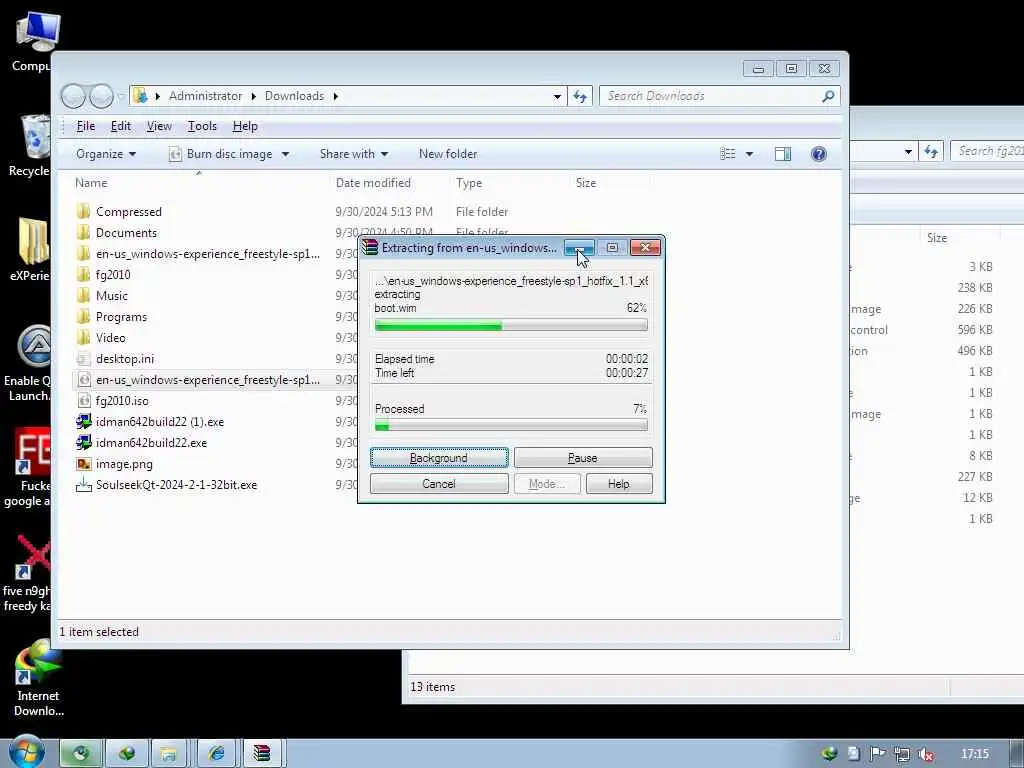Click the Recycle Bin desktop icon
Screen dimensions: 1024x768
33,146
